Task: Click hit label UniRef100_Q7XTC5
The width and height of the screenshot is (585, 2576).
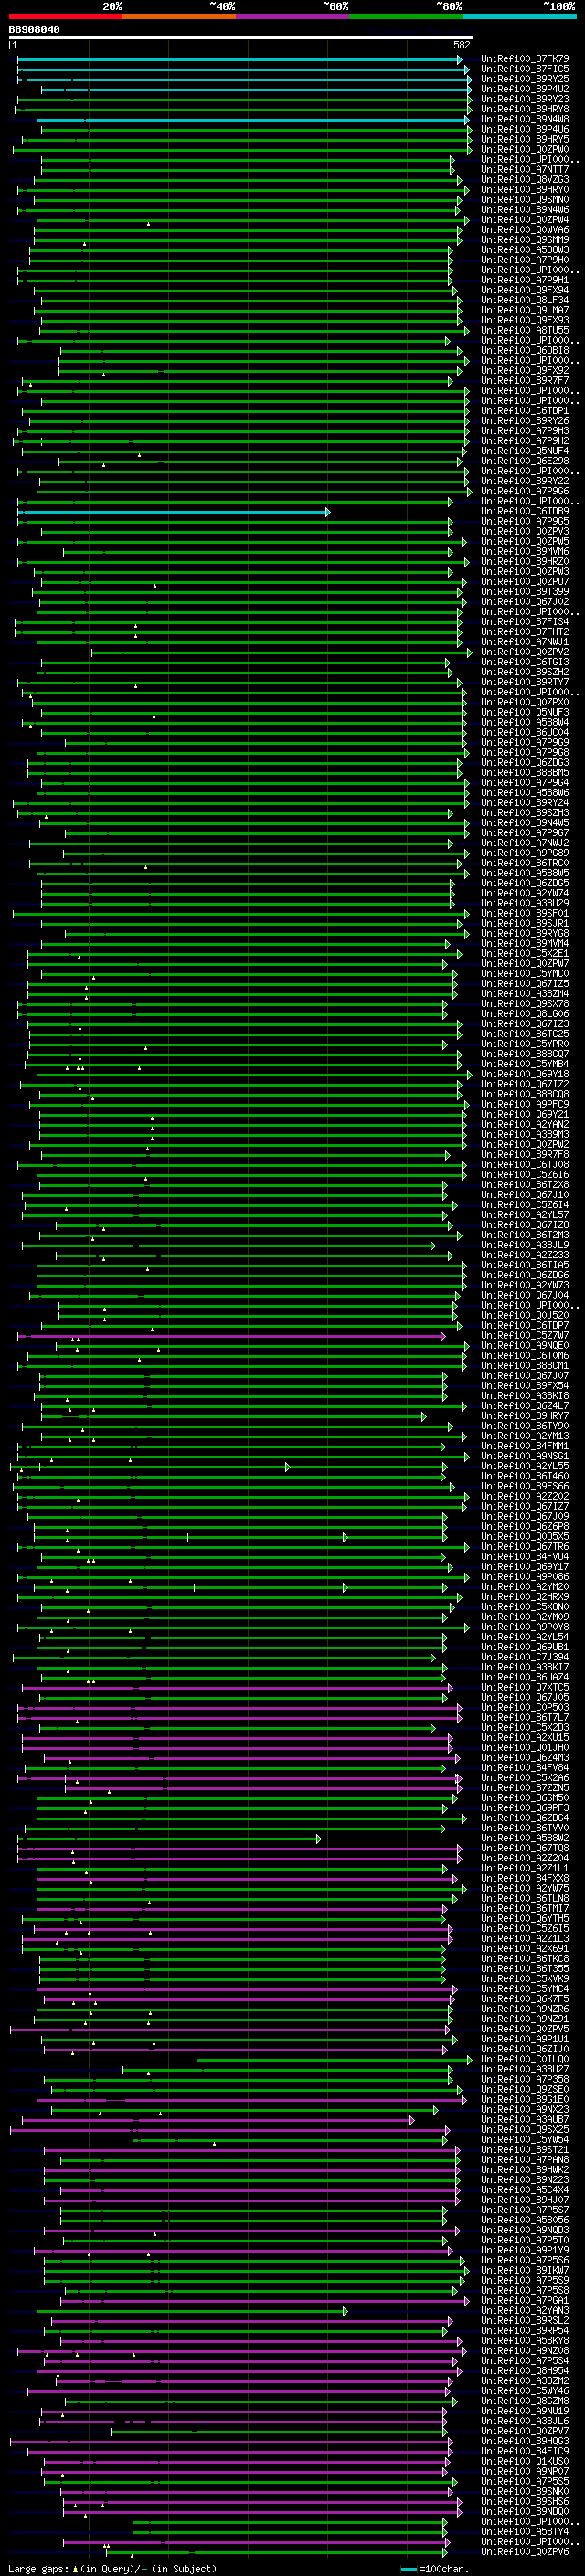Action: (x=525, y=1688)
